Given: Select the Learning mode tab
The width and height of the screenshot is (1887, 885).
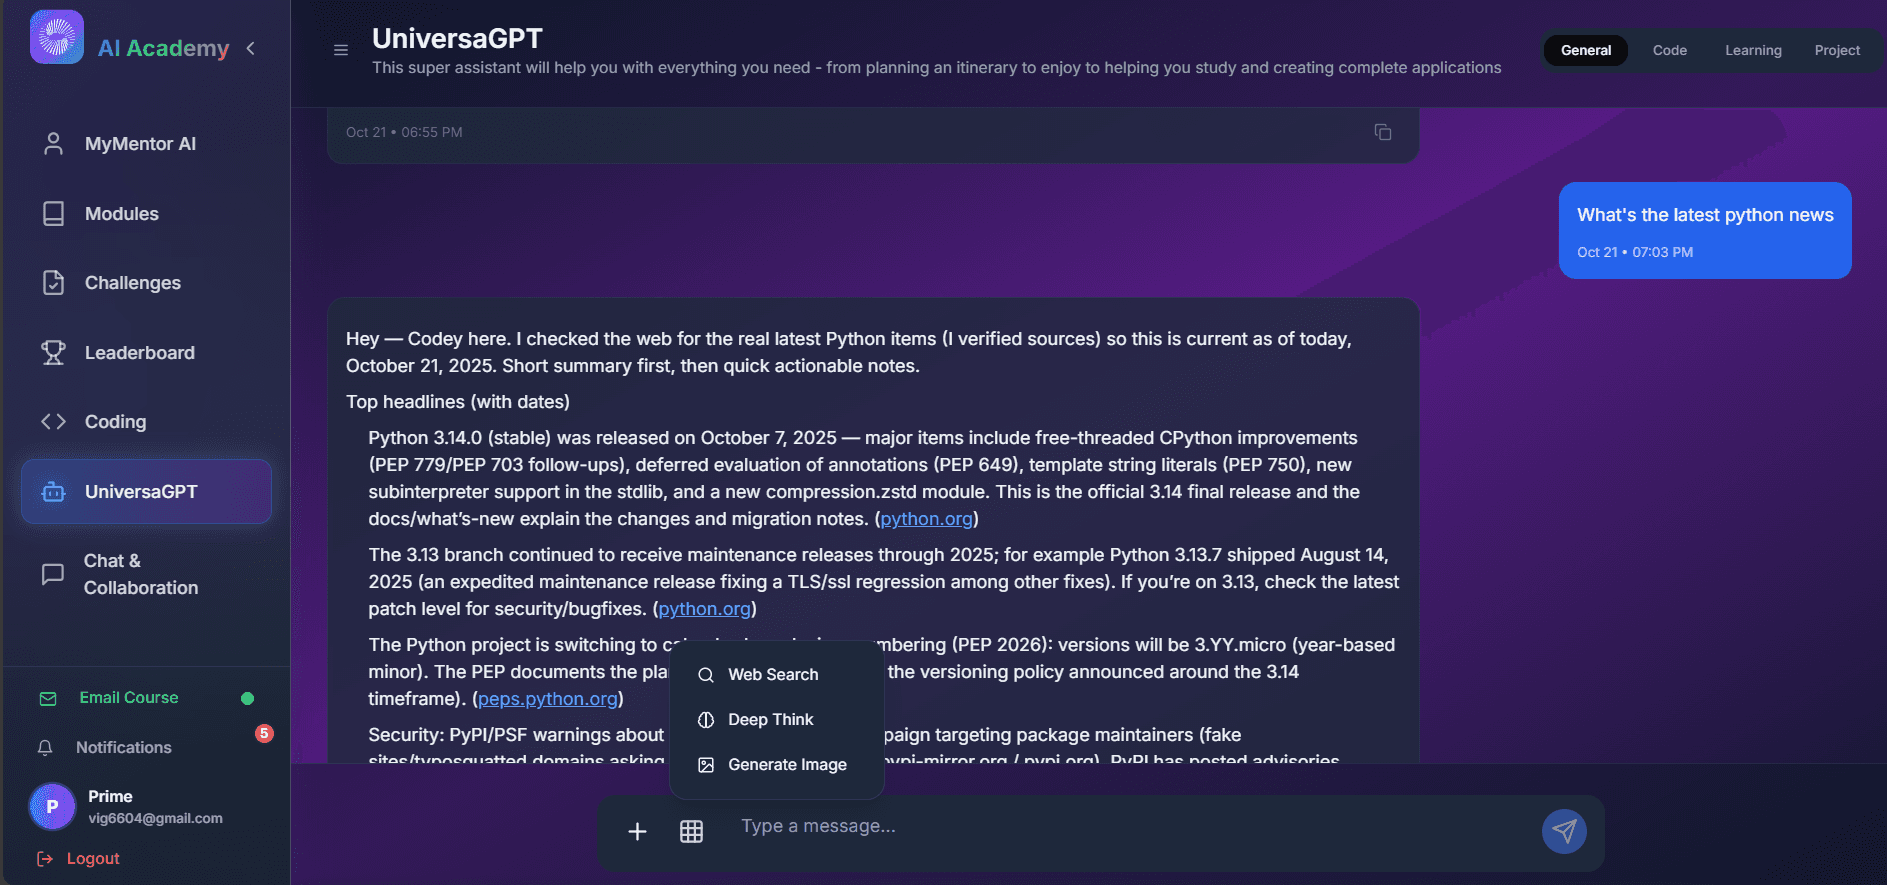Looking at the screenshot, I should [1752, 50].
